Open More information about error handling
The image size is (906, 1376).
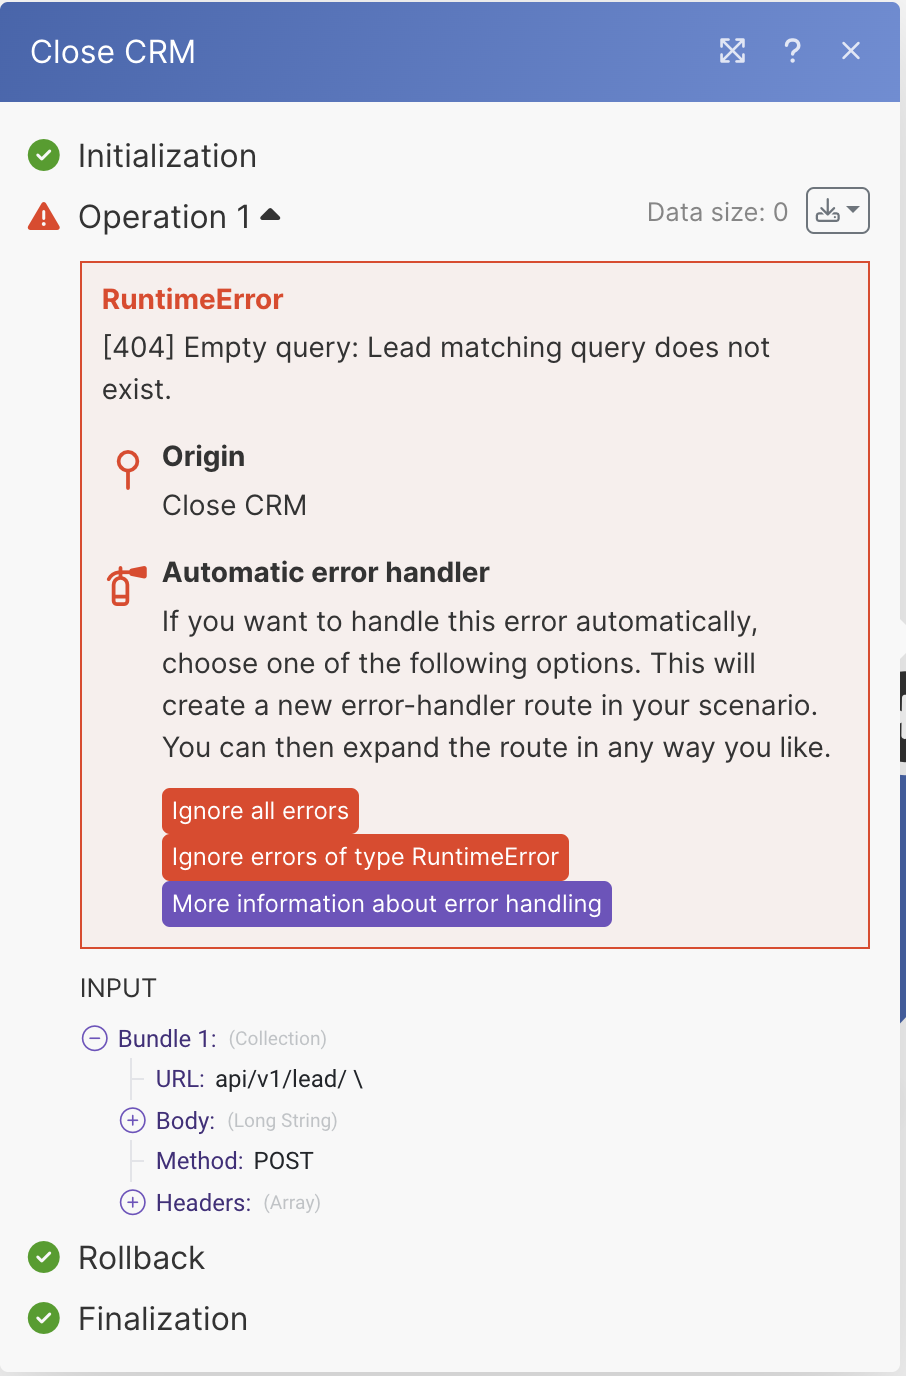[x=386, y=904]
